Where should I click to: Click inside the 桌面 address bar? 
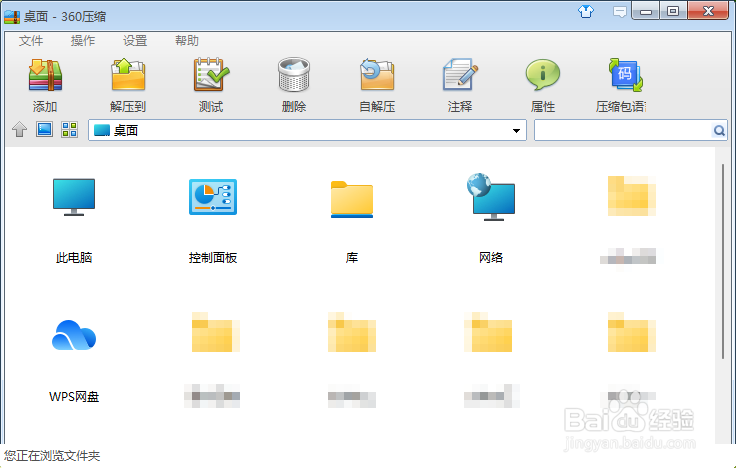coord(307,130)
